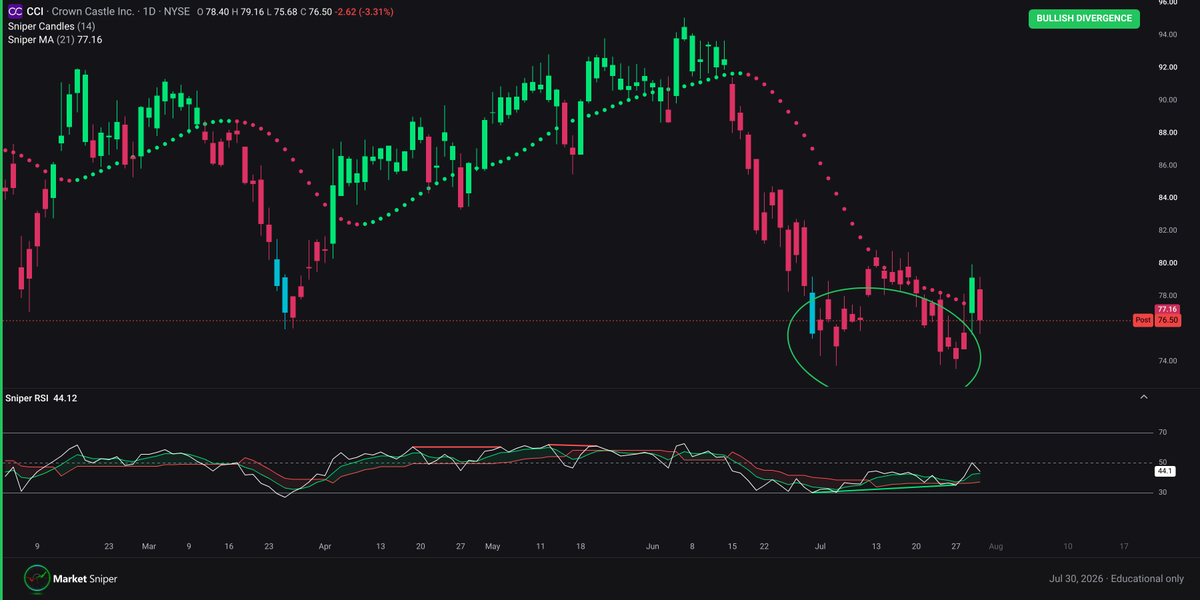The height and width of the screenshot is (600, 1200).
Task: Click the 76.50 post price tag
Action: (x=1167, y=320)
